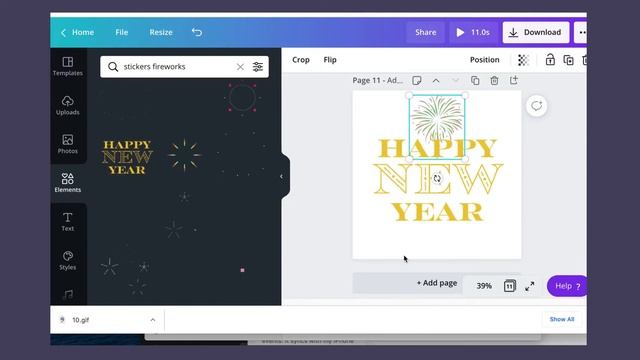This screenshot has width=640, height=360.
Task: Open the more options ellipsis menu
Action: coord(581,32)
